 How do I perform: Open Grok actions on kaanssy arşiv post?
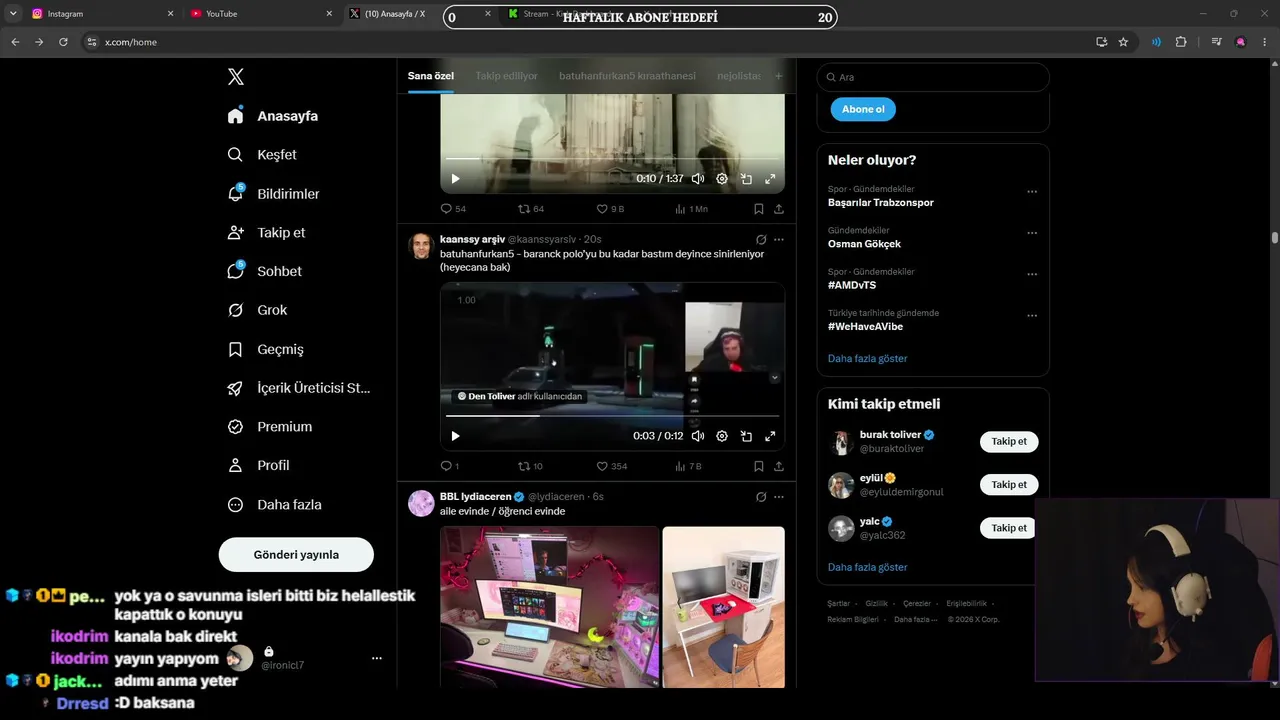pyautogui.click(x=761, y=240)
